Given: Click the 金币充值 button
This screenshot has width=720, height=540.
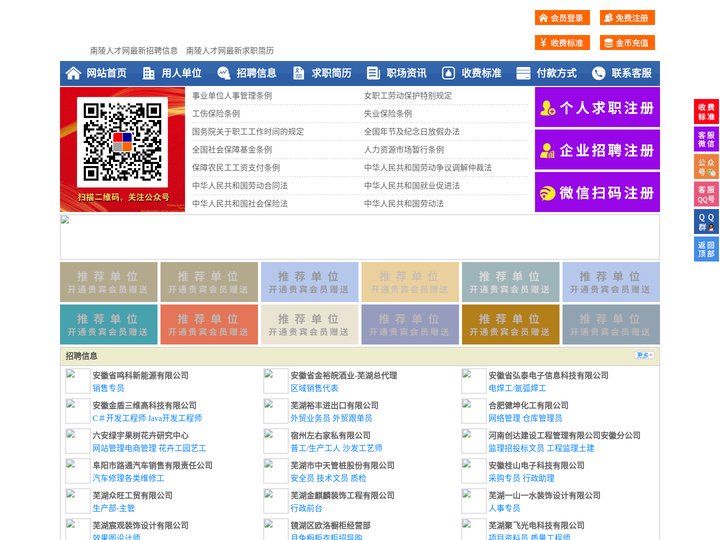Looking at the screenshot, I should [x=627, y=43].
